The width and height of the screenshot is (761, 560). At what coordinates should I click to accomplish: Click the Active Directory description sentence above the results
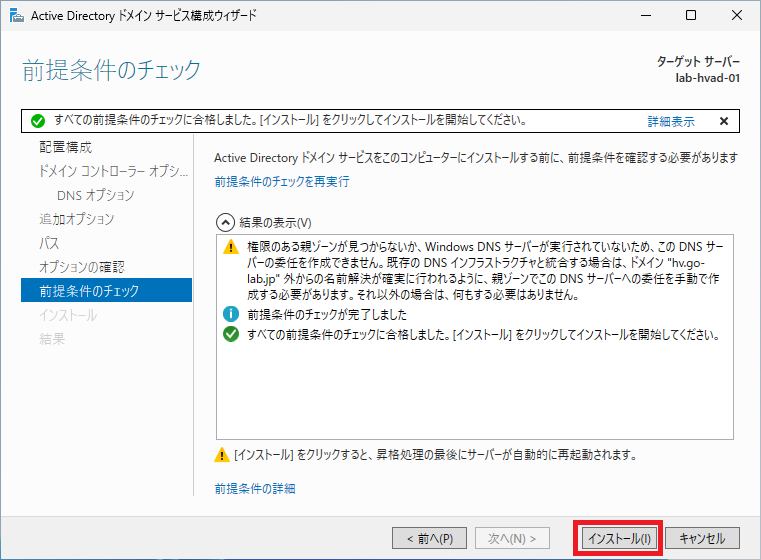tap(476, 158)
